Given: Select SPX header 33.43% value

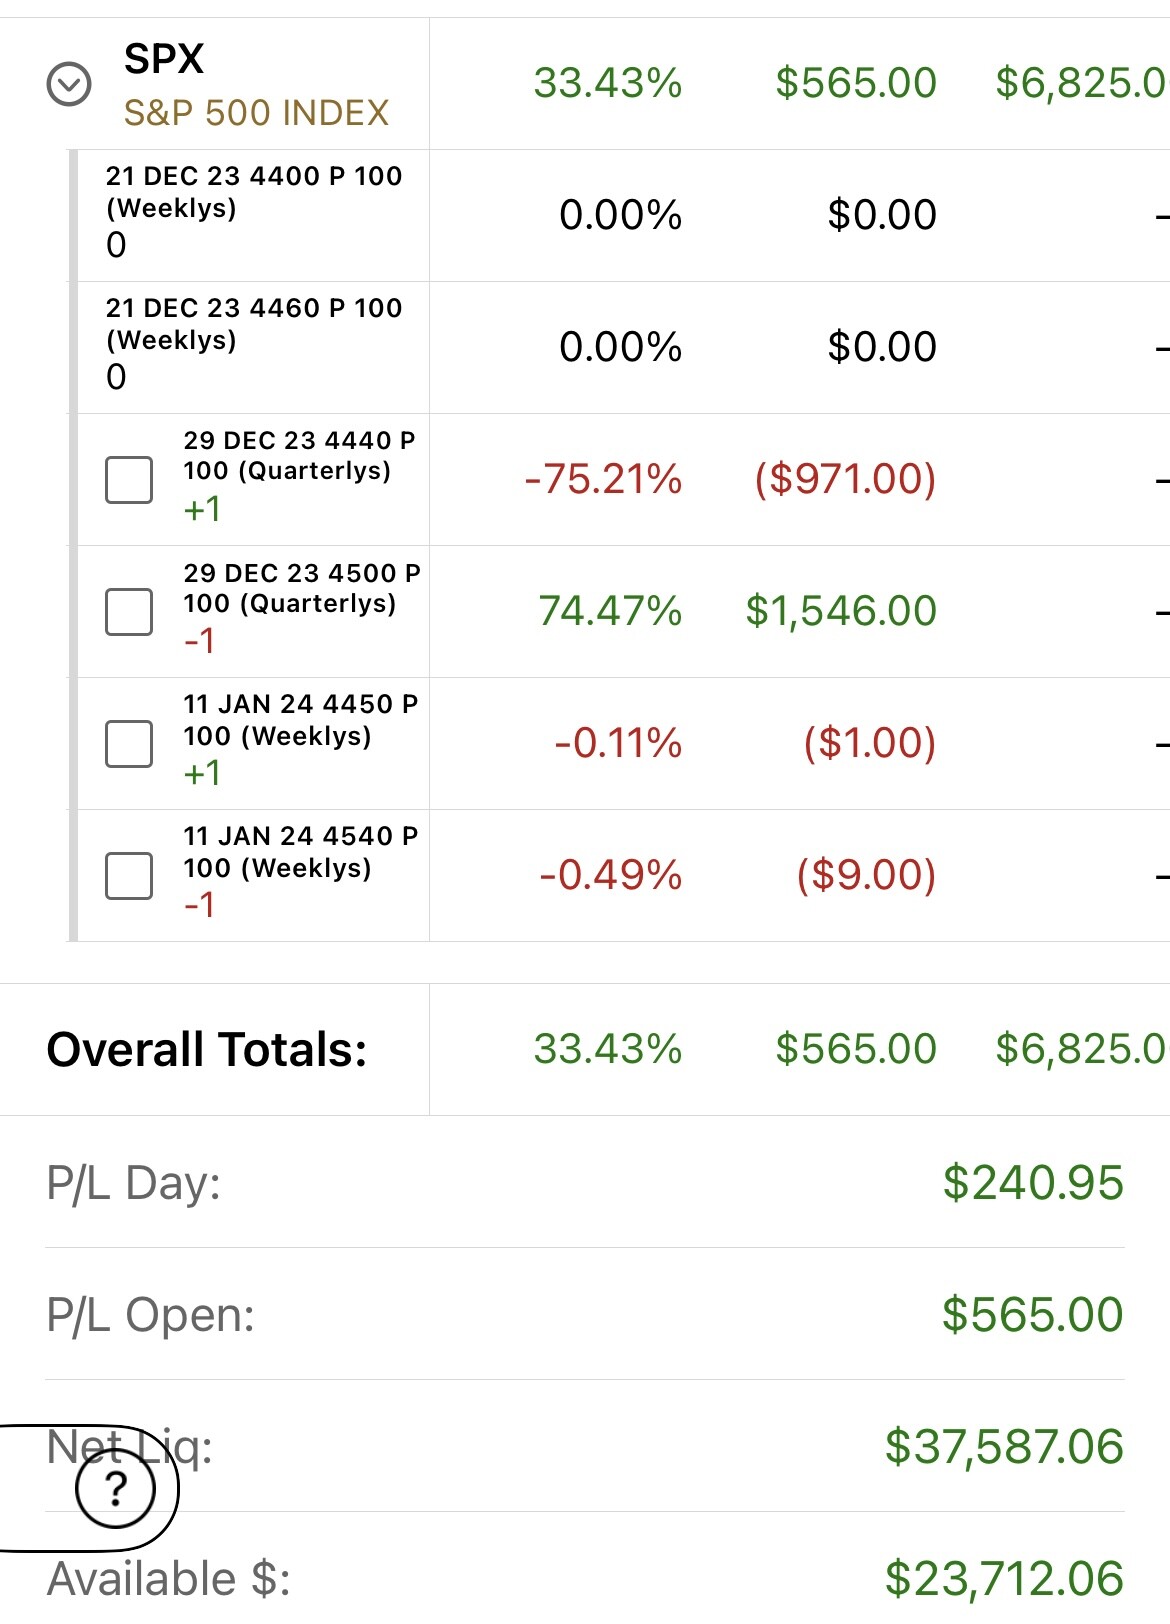Looking at the screenshot, I should [x=608, y=83].
